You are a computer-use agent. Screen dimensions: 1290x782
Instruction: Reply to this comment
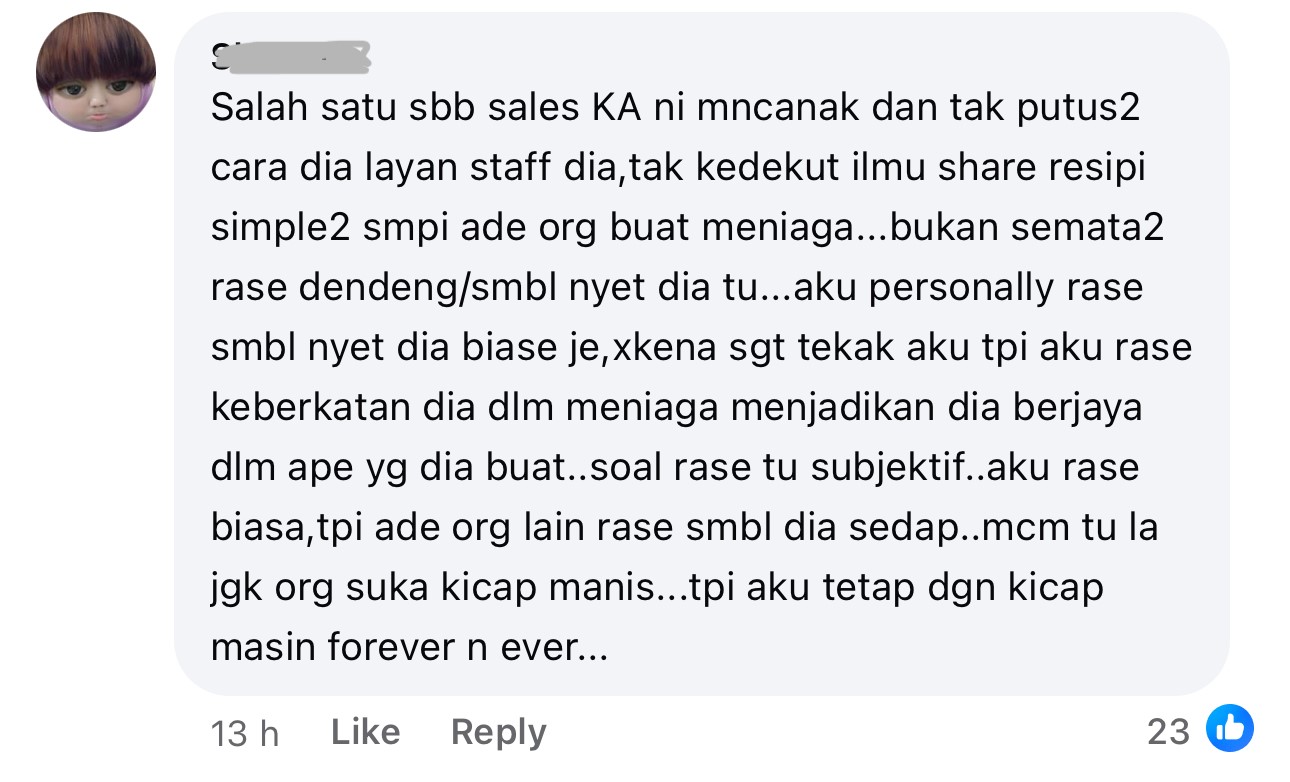[x=498, y=733]
